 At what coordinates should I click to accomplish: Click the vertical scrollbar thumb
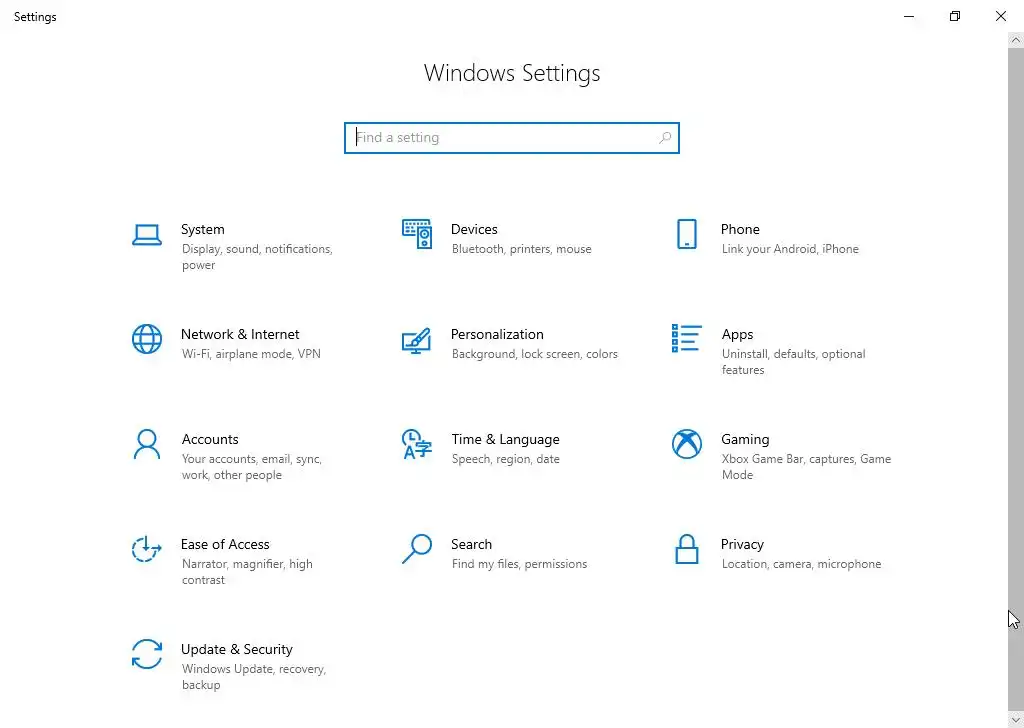coord(1016,380)
